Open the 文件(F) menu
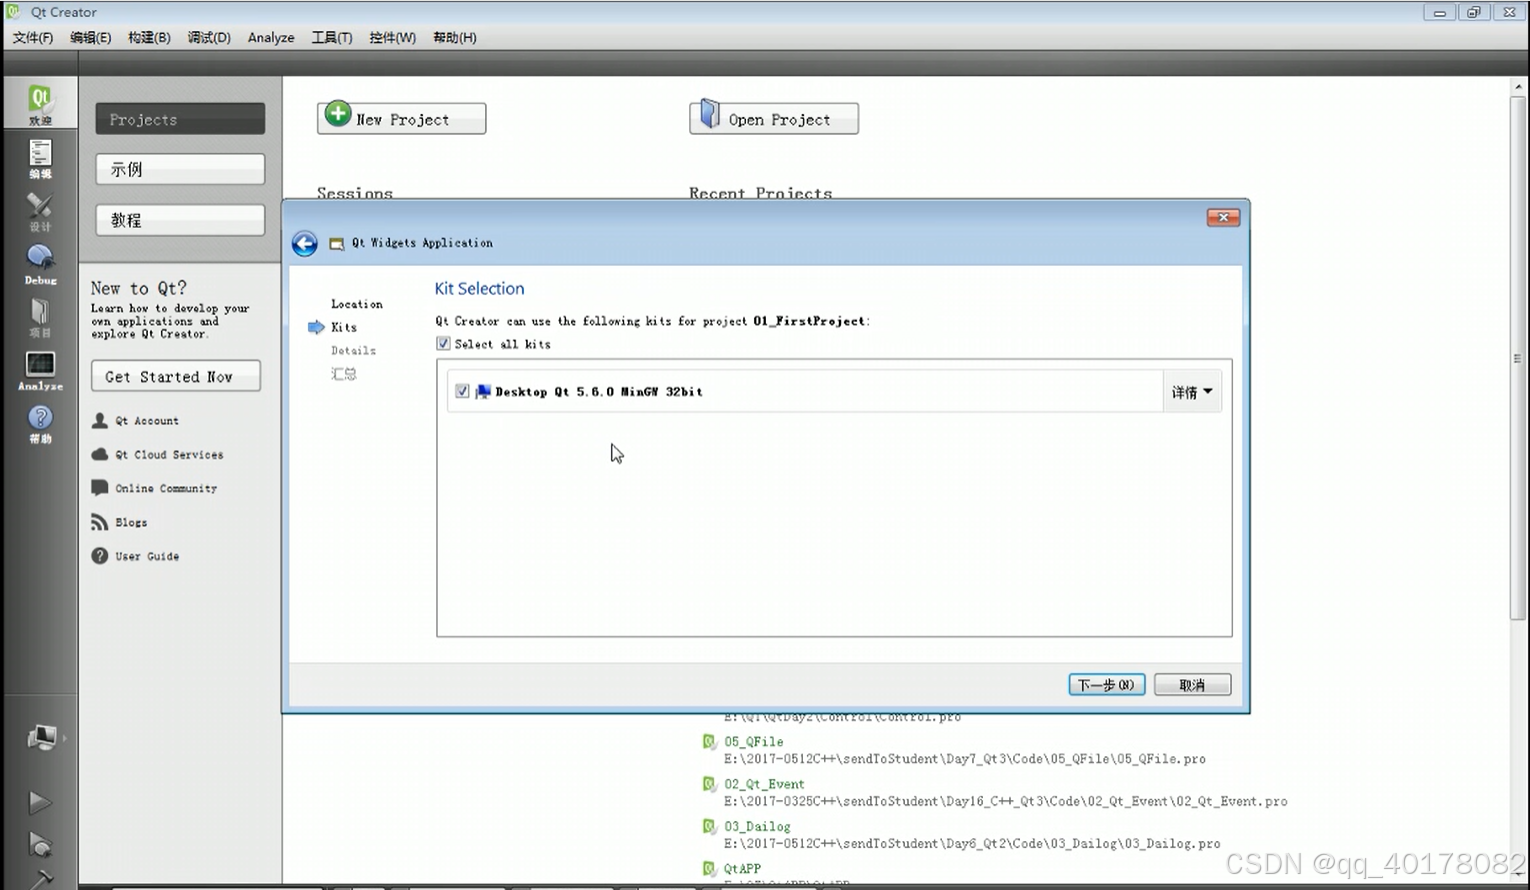Viewport: 1530px width, 890px height. (x=33, y=37)
